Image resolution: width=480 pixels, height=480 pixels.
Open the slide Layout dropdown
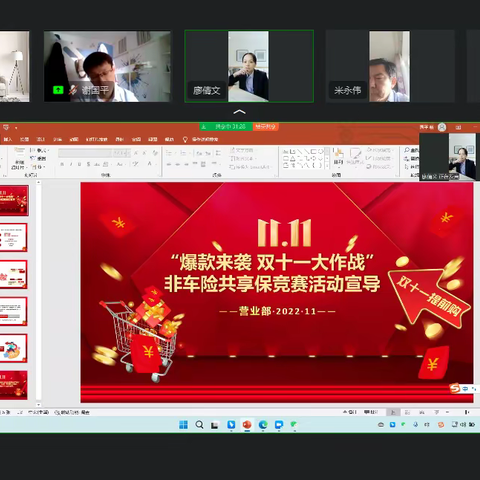pos(39,150)
